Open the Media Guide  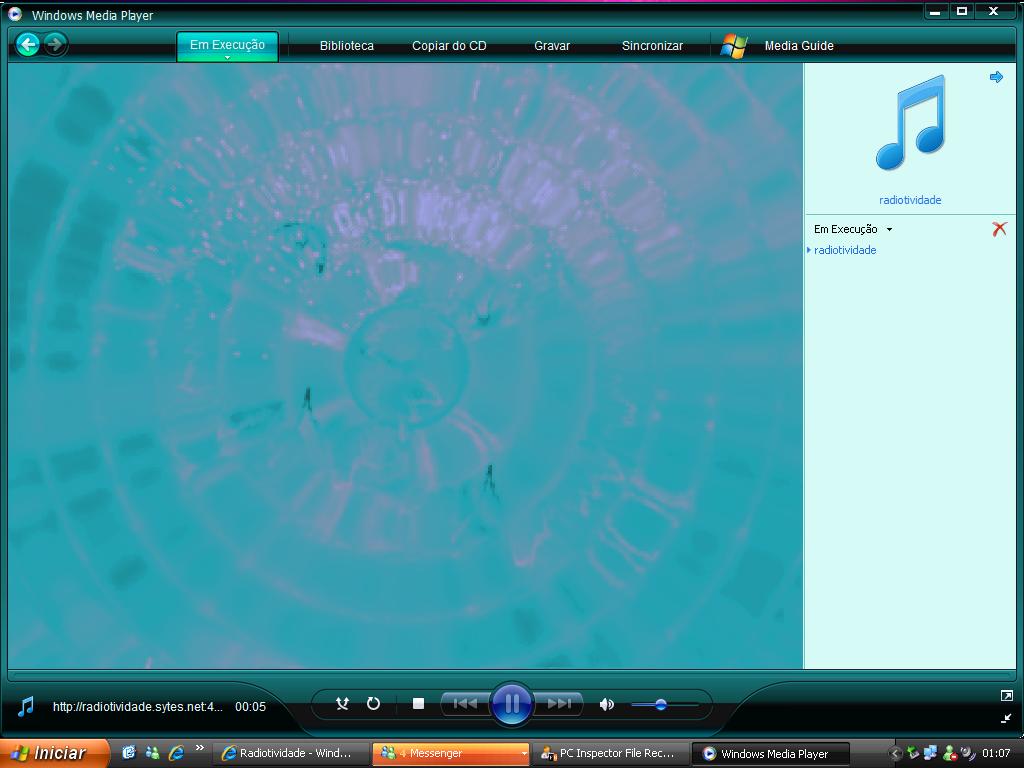(798, 46)
